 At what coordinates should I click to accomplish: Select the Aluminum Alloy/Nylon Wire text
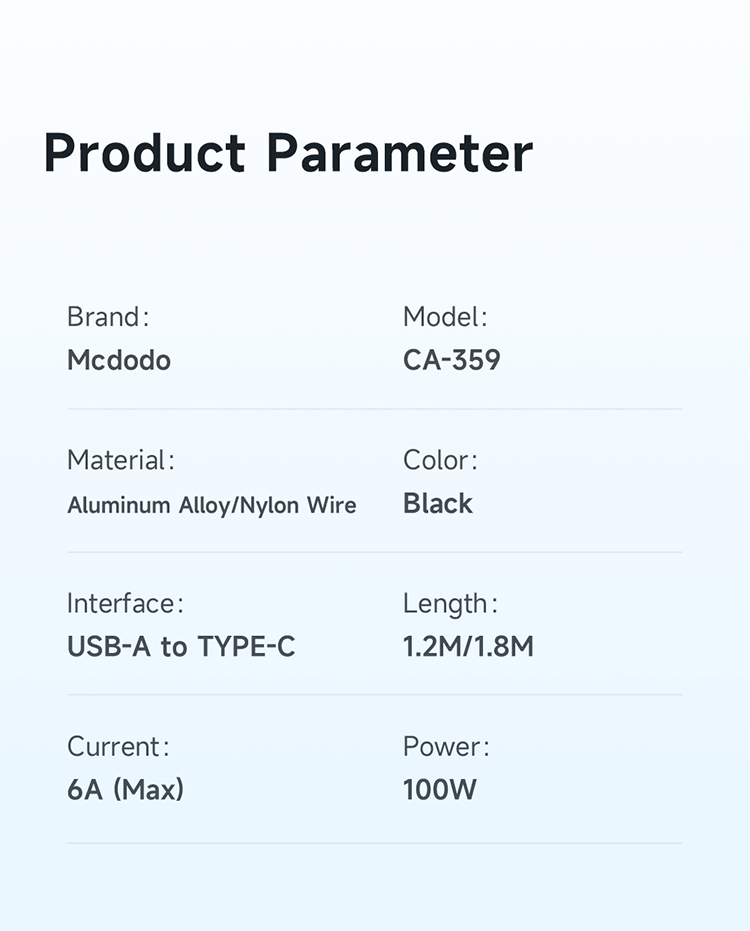coord(211,505)
